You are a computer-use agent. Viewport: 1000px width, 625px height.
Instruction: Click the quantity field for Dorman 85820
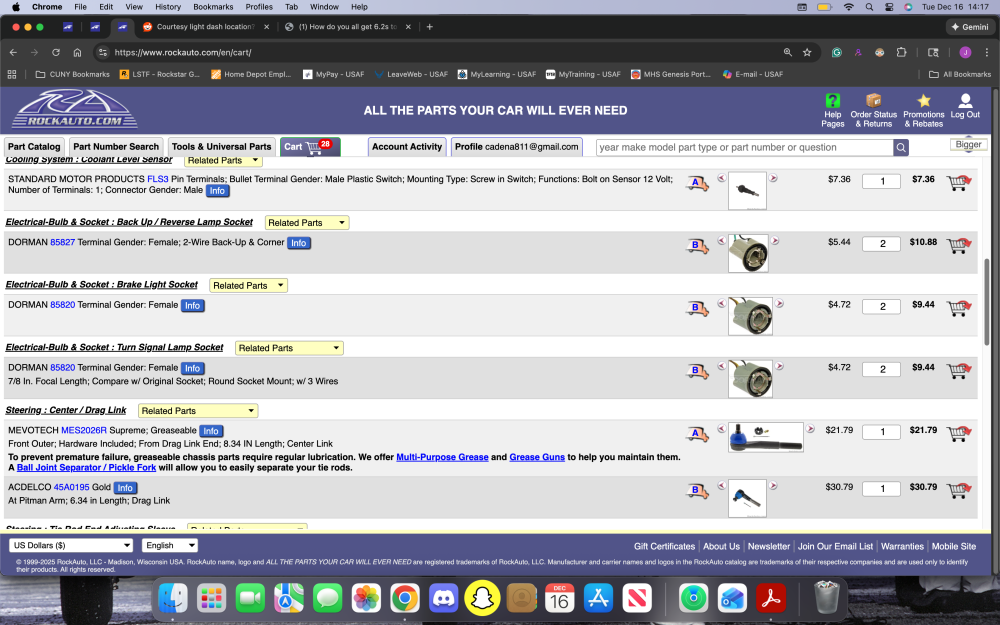[881, 306]
